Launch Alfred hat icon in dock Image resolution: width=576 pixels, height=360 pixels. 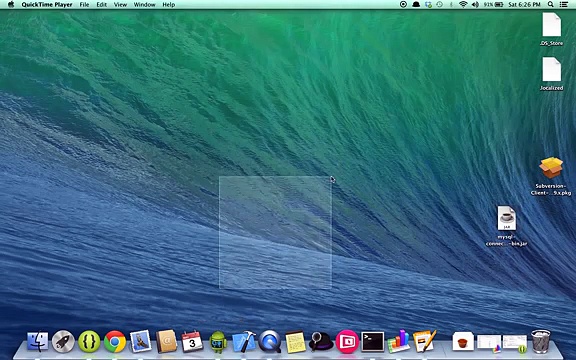(321, 341)
